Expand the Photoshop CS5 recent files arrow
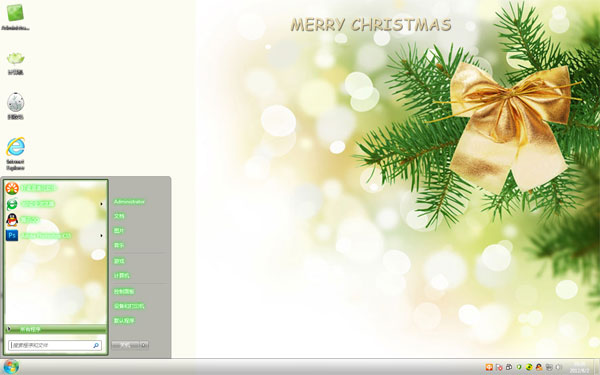 click(101, 235)
